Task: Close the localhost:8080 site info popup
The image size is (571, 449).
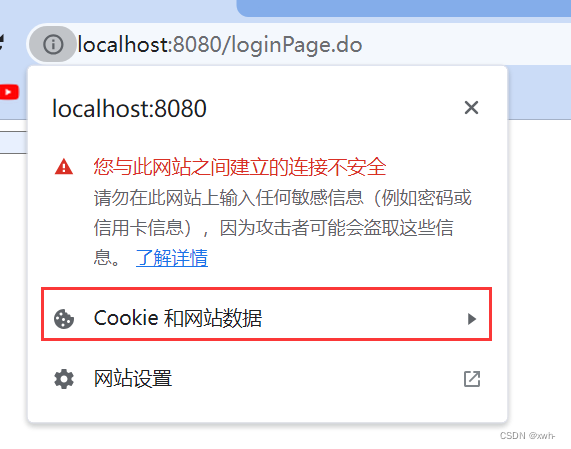Action: tap(471, 108)
